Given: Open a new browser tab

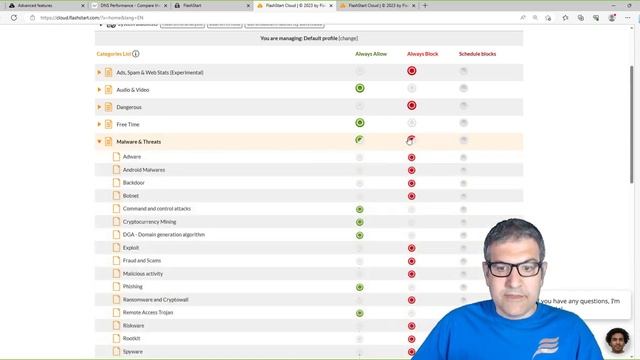Looking at the screenshot, I should click(425, 6).
